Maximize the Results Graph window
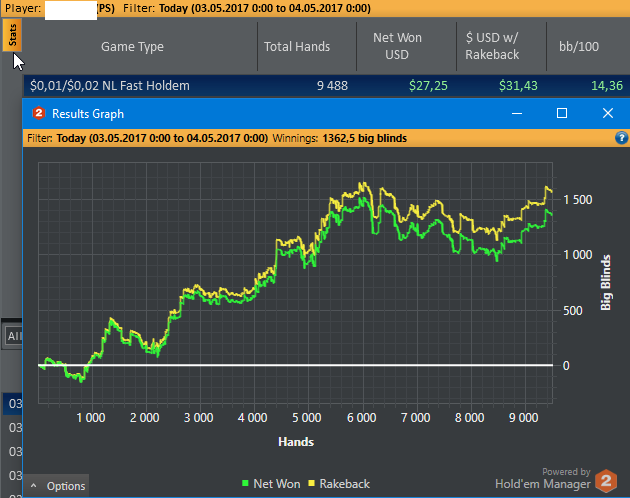Screen dimensions: 630x498 tap(562, 114)
